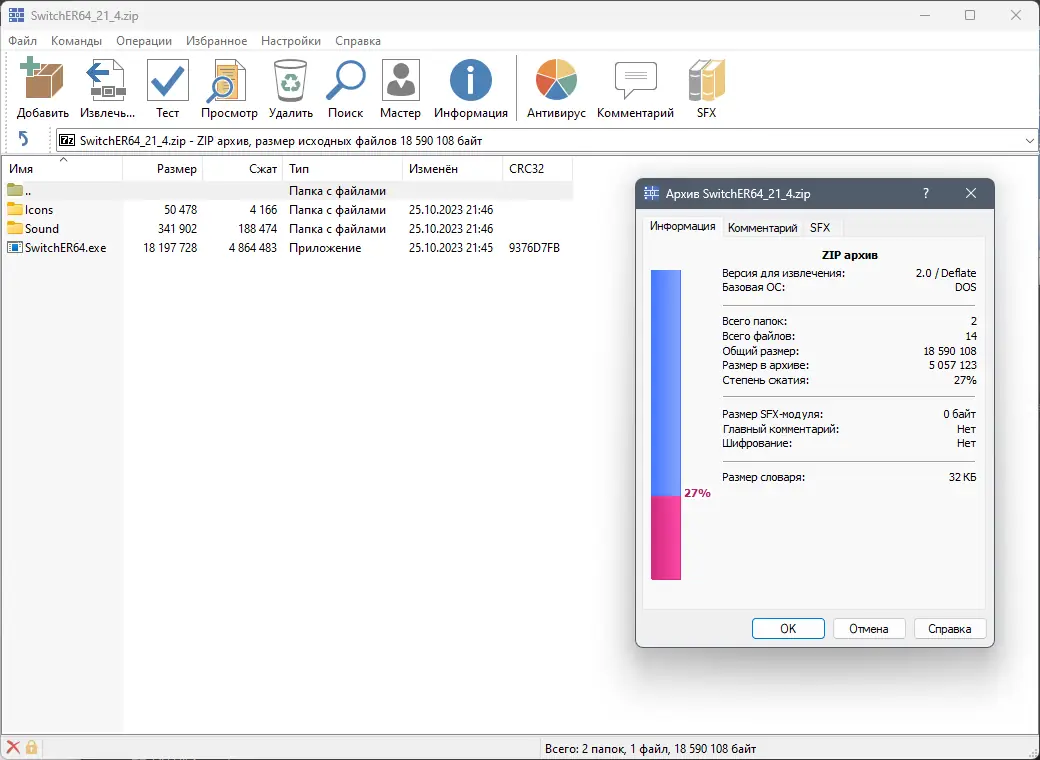Screen dimensions: 1040x760
Task: Open the Команды menu
Action: [x=76, y=40]
